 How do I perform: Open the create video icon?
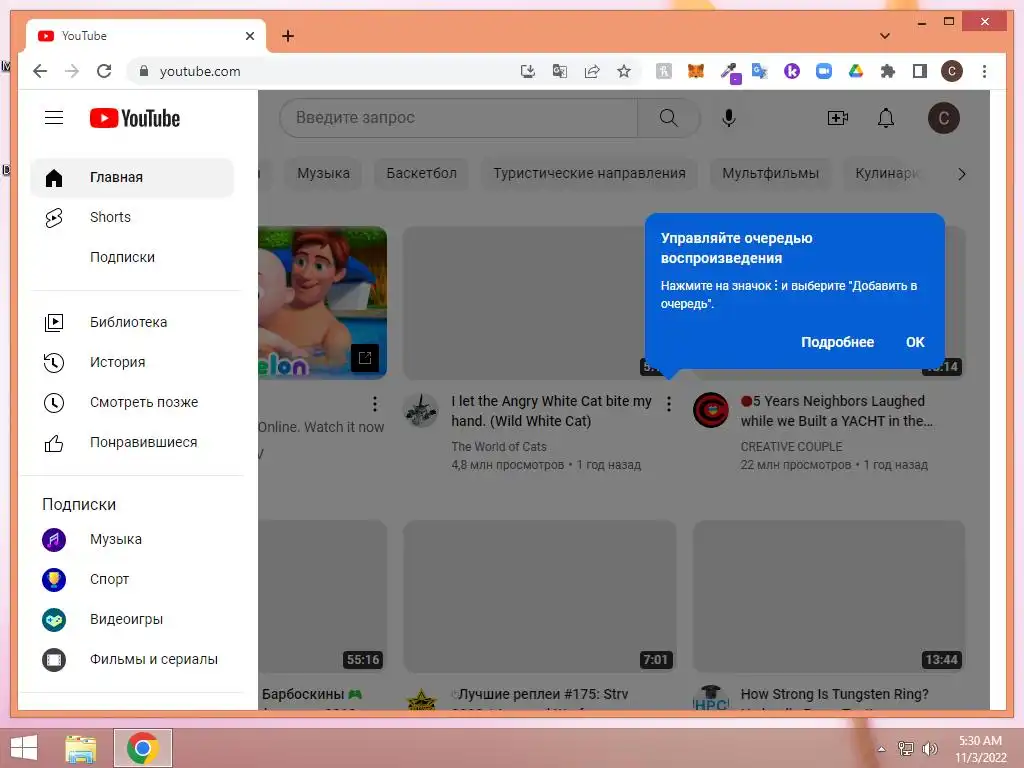tap(837, 118)
